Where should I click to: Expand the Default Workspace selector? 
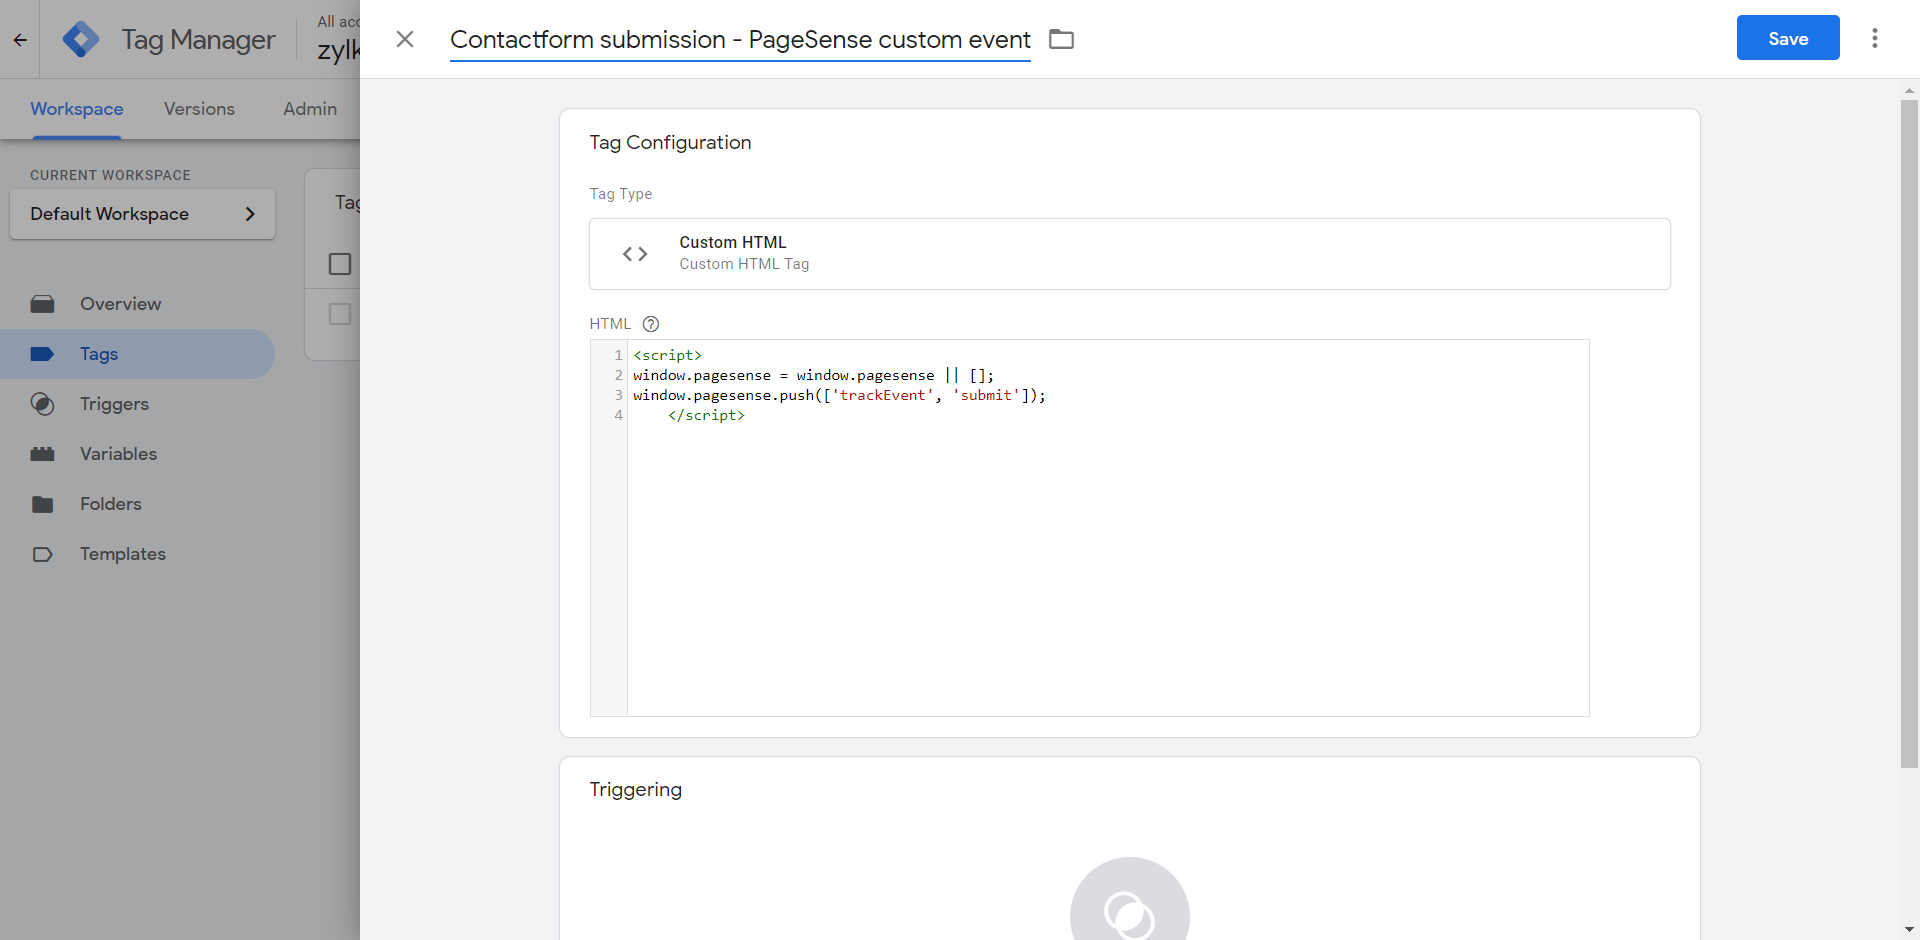[142, 214]
